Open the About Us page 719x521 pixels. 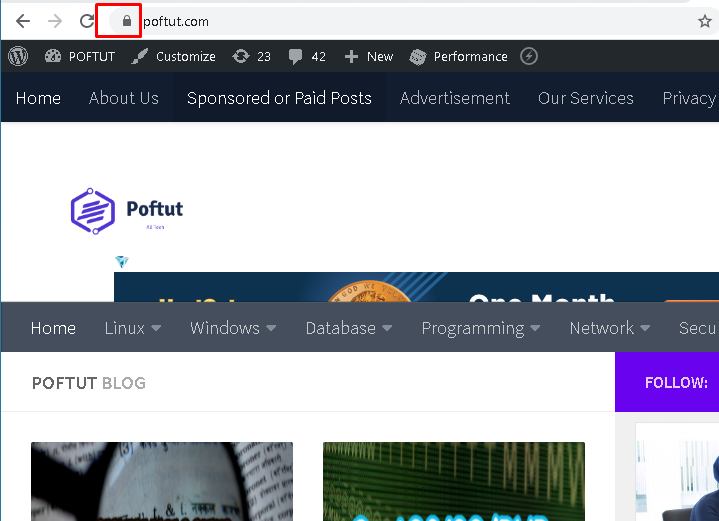[124, 98]
